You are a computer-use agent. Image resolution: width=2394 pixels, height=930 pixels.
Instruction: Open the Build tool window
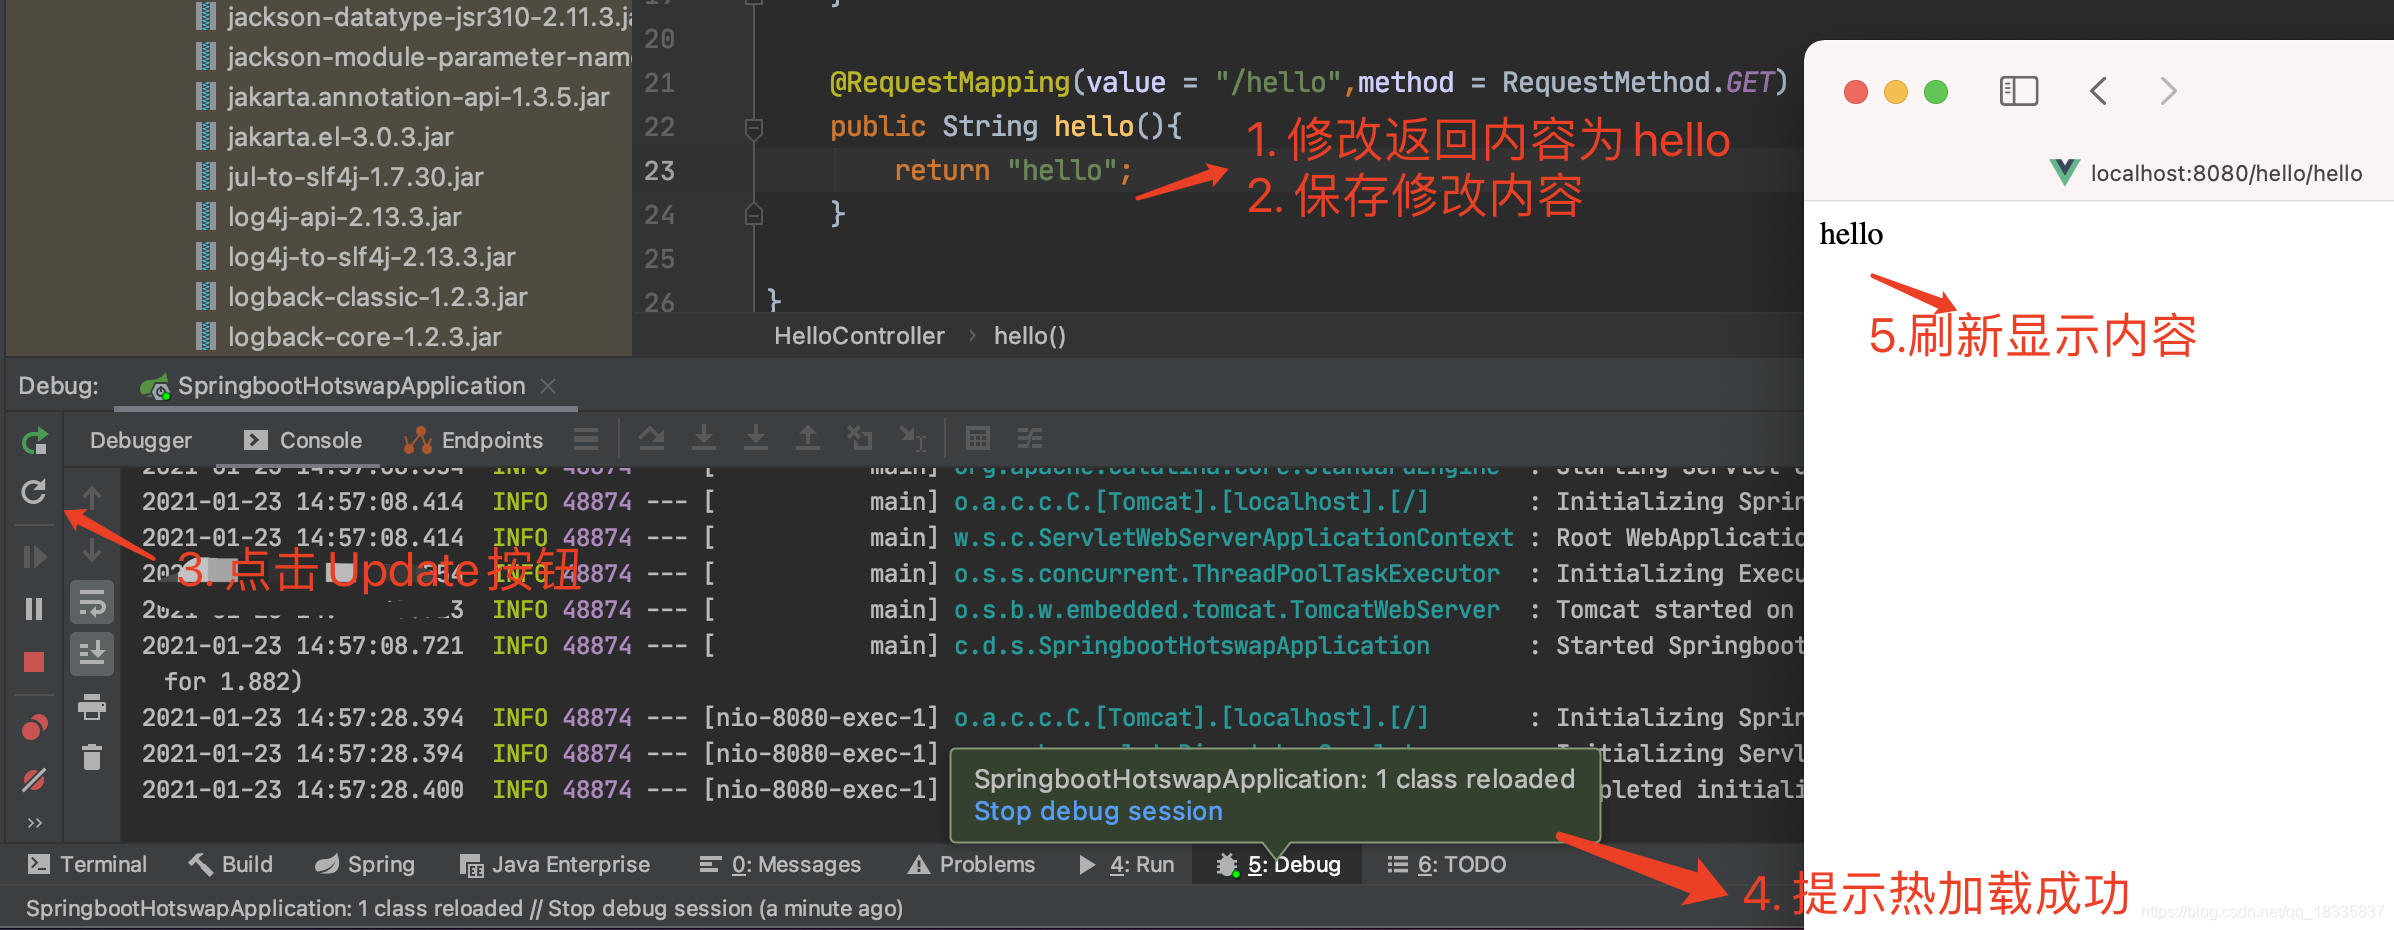coord(231,865)
